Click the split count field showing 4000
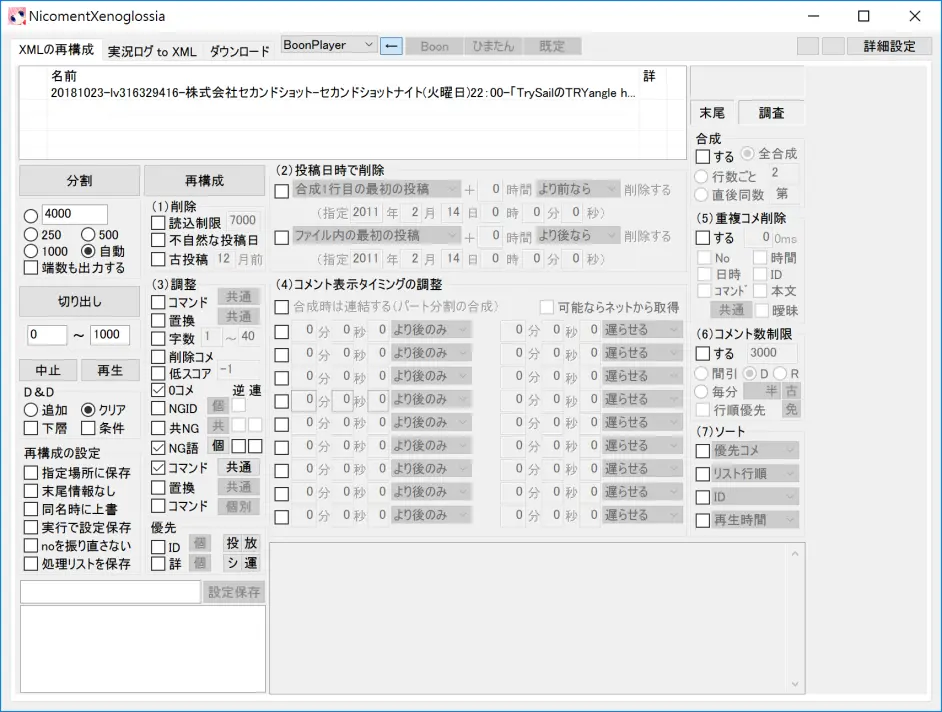Screen dimensions: 942x712 pos(74,214)
